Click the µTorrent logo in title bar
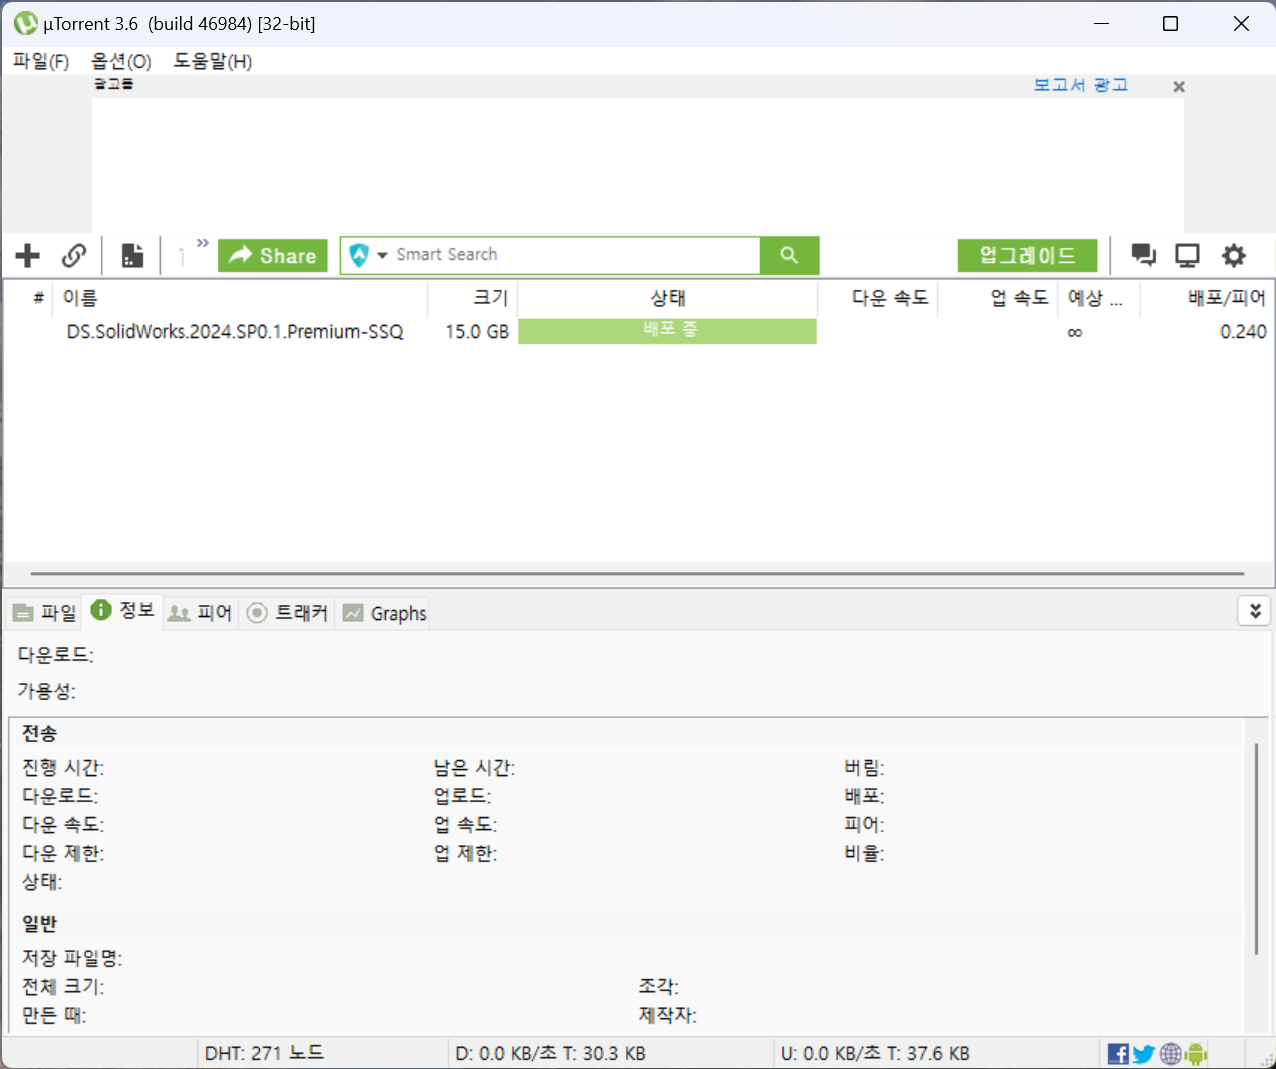 tap(26, 23)
